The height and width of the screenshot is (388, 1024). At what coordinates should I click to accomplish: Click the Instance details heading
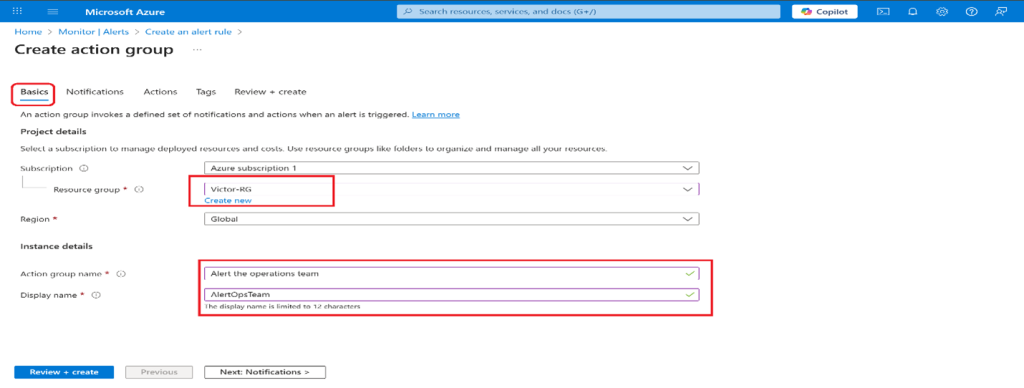click(56, 246)
